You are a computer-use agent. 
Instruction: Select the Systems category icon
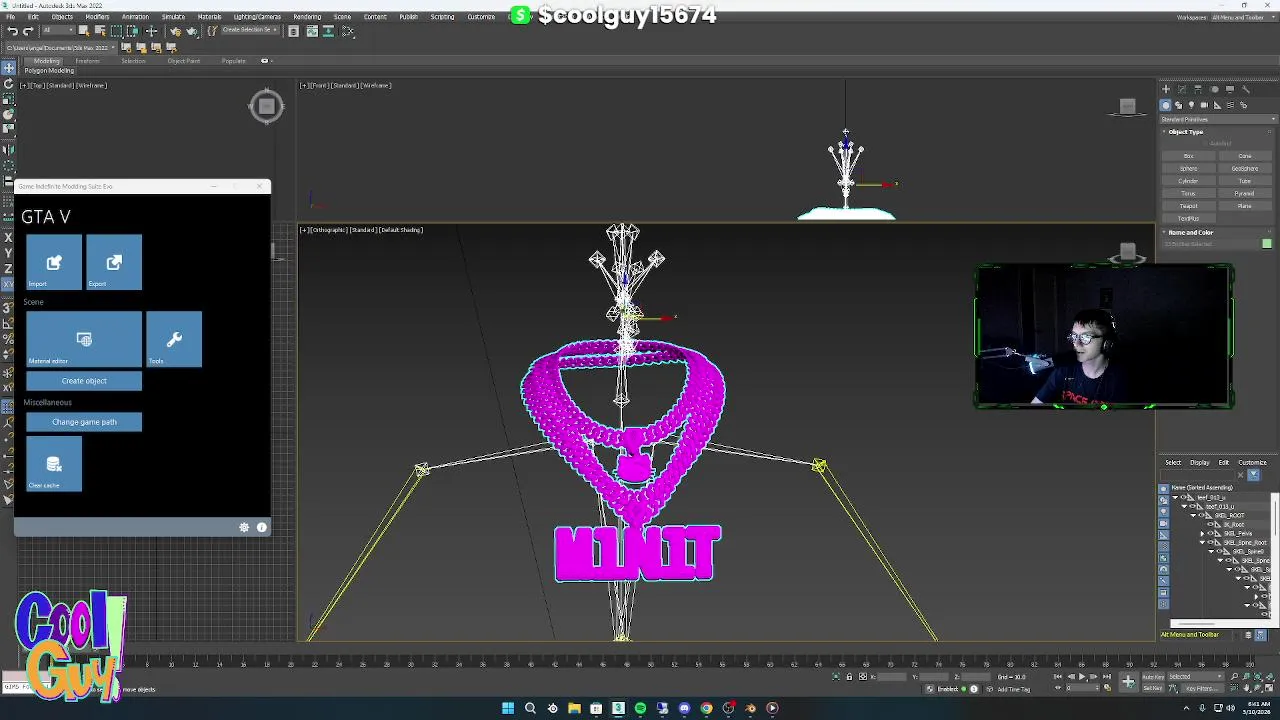click(x=1243, y=105)
